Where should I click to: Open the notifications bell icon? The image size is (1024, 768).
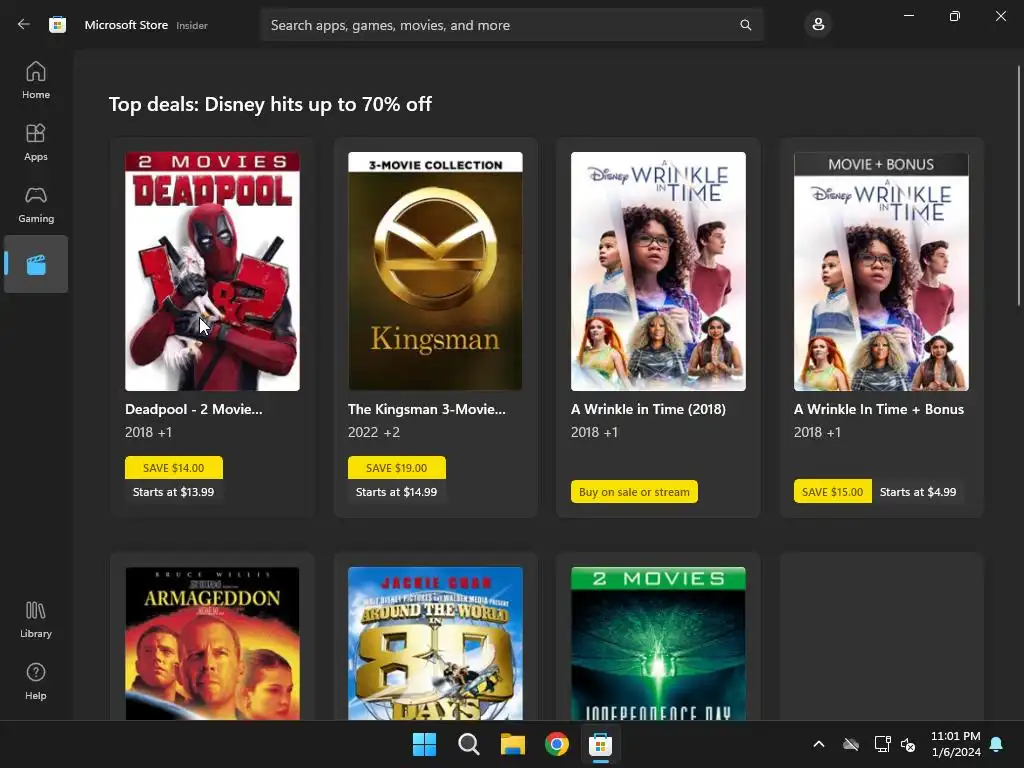coord(996,744)
